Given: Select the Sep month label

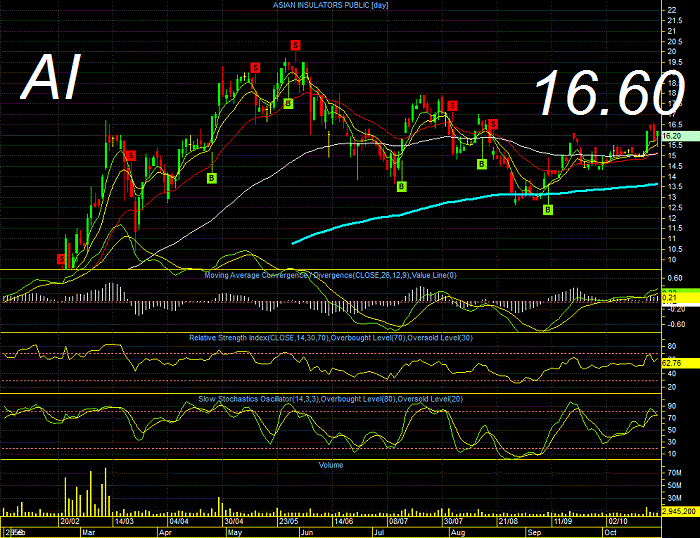Looking at the screenshot, I should 534,533.
